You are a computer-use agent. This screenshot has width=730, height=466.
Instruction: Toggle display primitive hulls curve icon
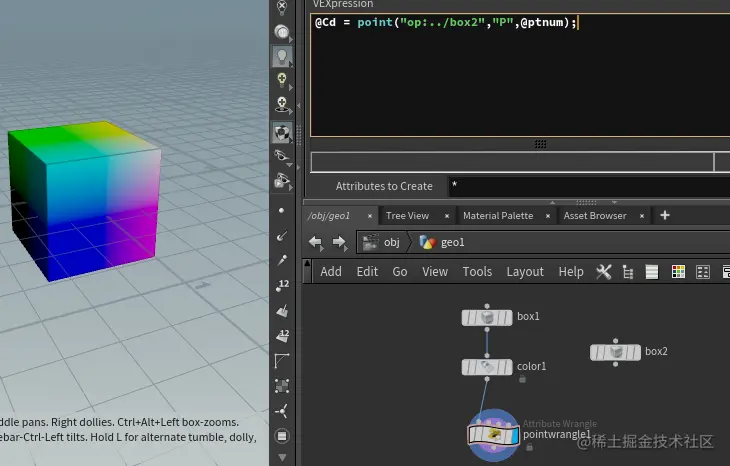point(282,360)
